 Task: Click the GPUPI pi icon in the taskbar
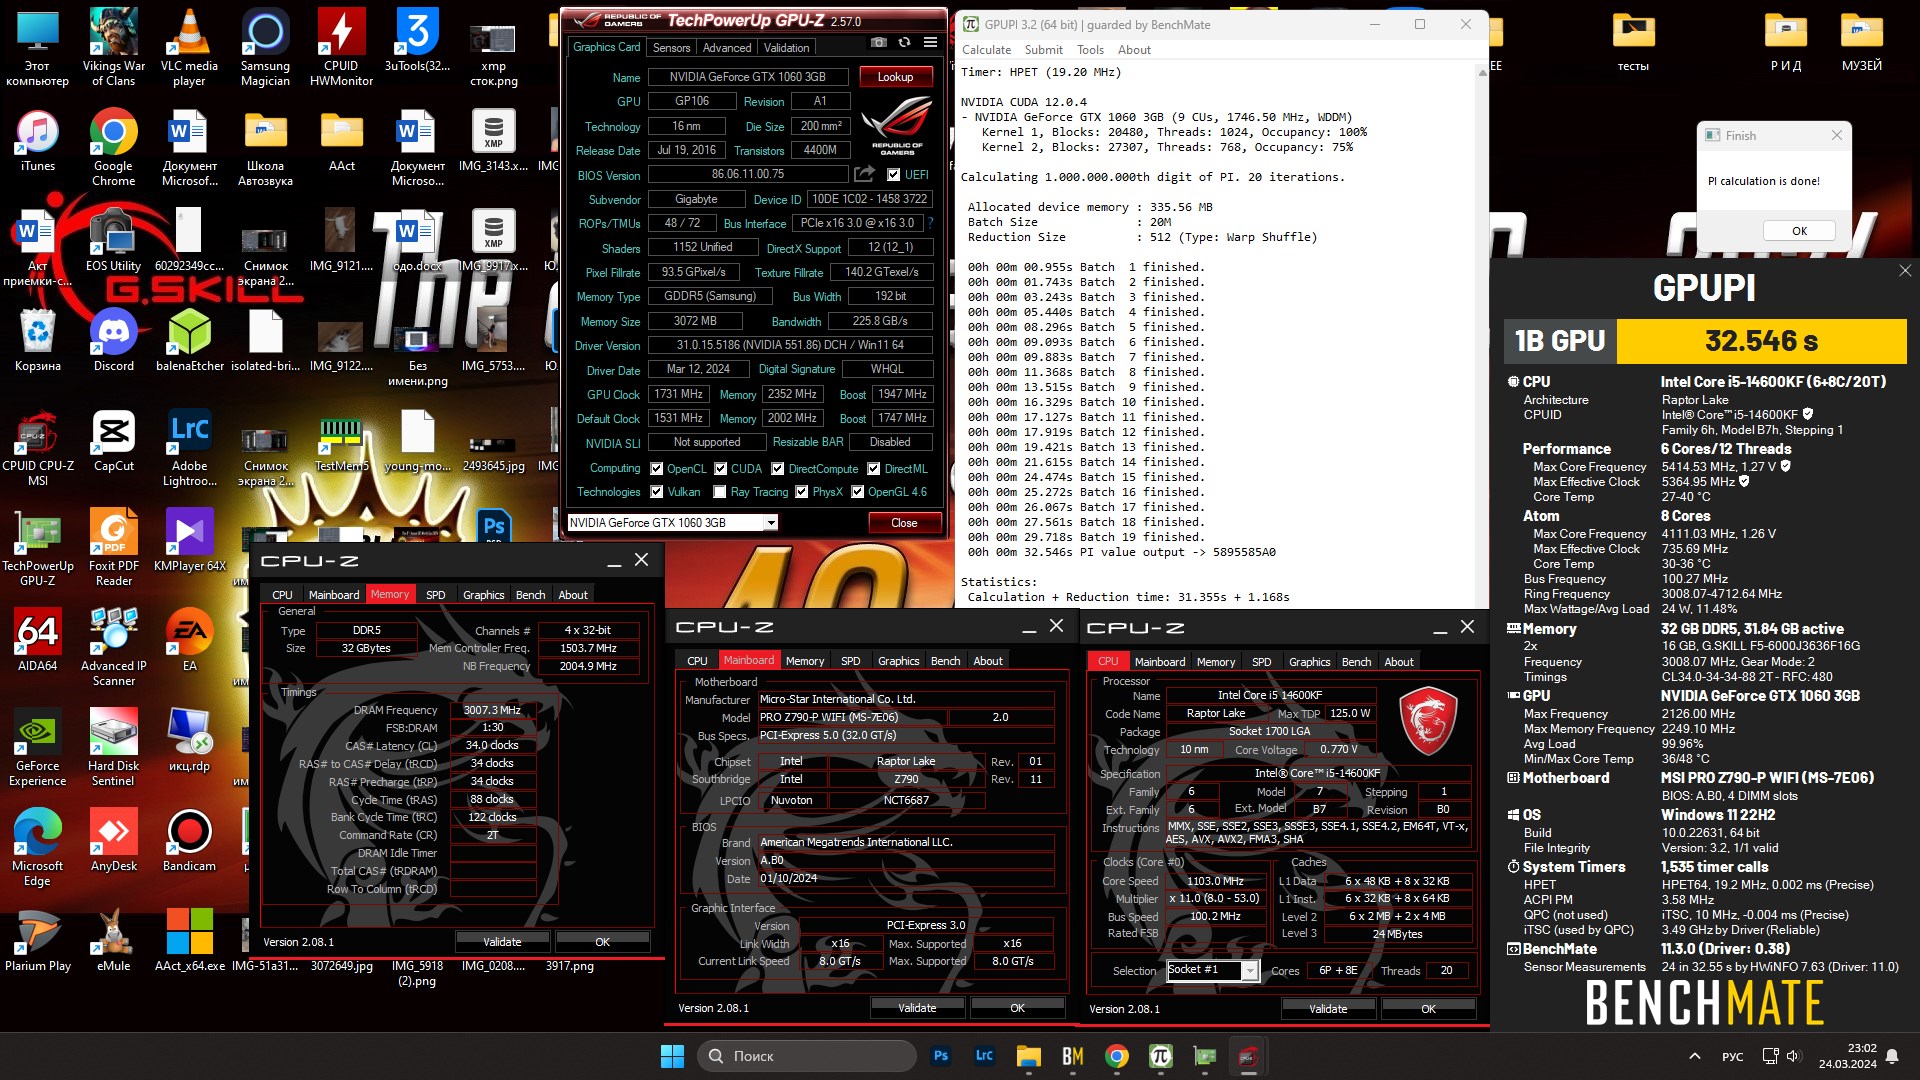tap(1161, 1056)
